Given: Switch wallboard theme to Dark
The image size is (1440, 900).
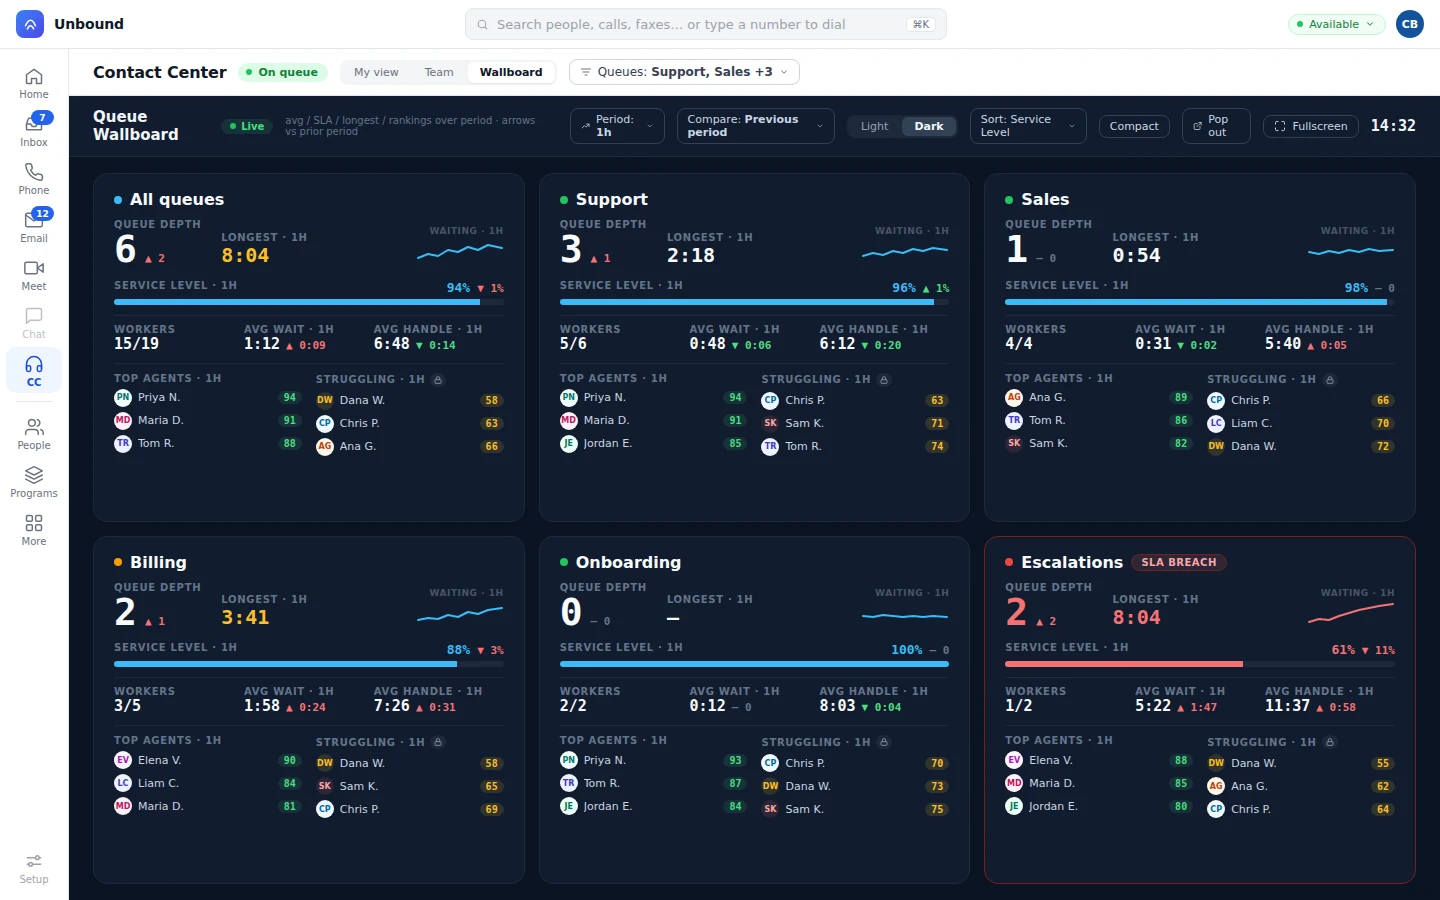Looking at the screenshot, I should (929, 126).
